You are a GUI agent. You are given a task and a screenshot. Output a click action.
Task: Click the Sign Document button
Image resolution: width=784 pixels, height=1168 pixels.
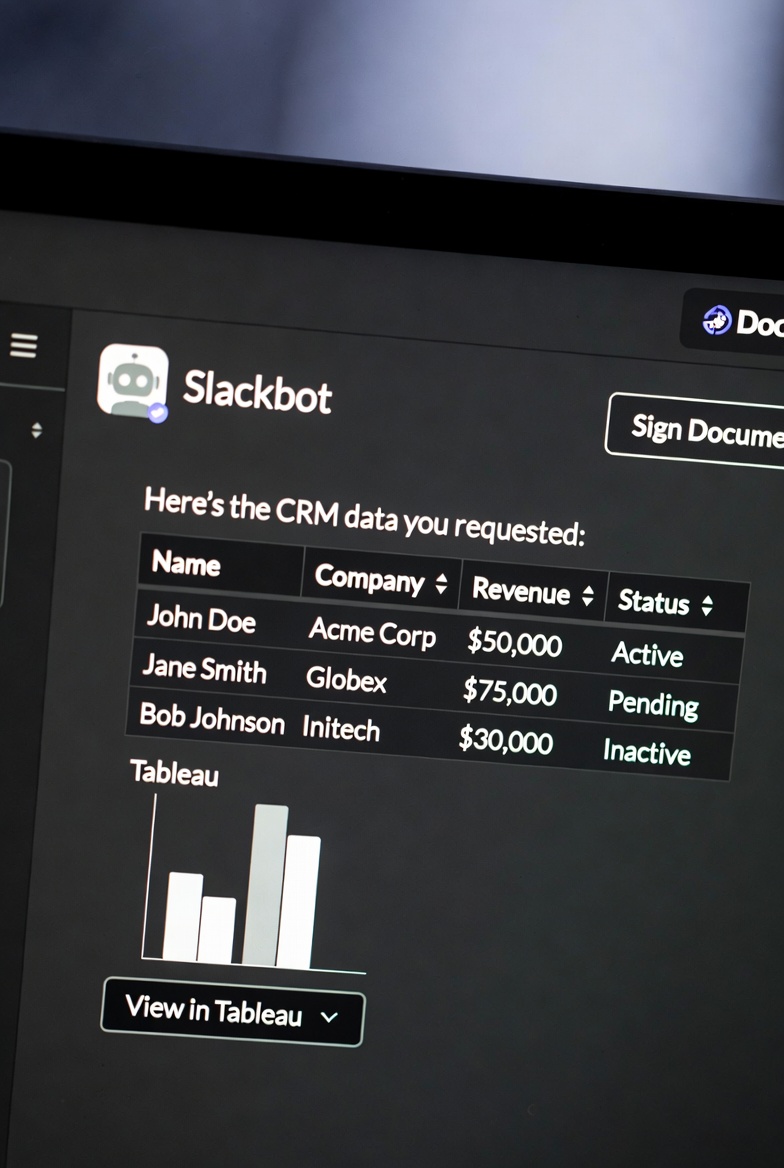(x=697, y=431)
